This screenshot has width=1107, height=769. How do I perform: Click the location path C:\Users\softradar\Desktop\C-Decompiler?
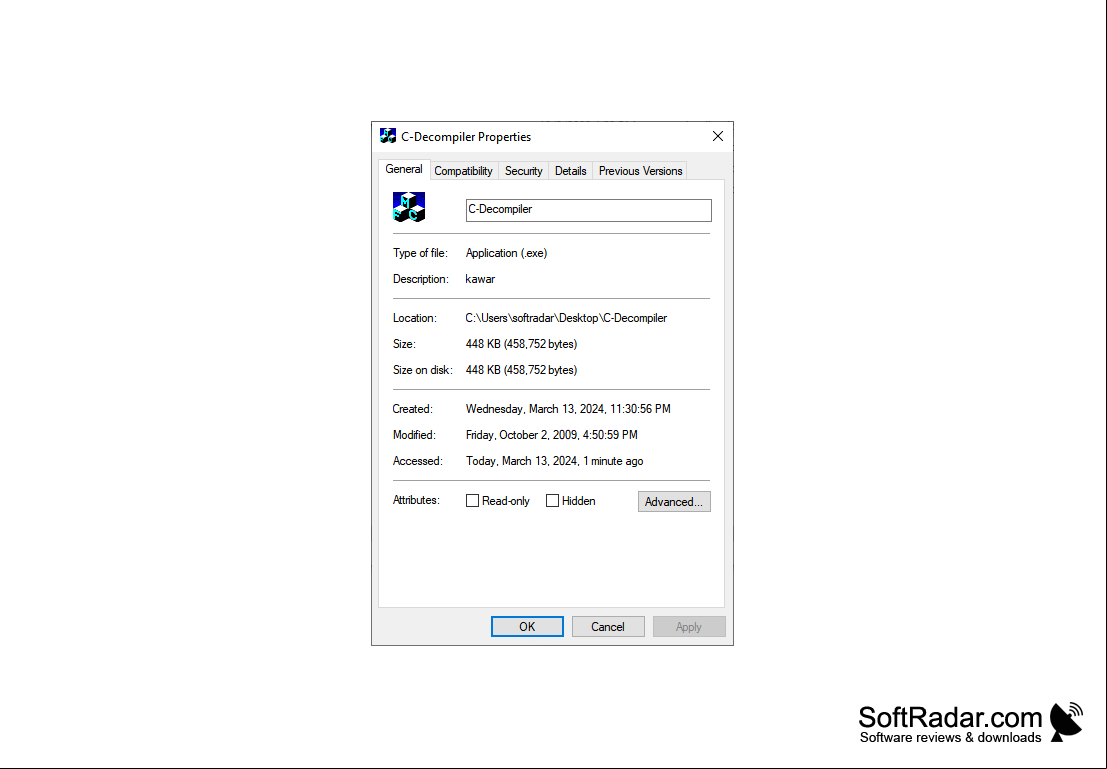pos(566,318)
